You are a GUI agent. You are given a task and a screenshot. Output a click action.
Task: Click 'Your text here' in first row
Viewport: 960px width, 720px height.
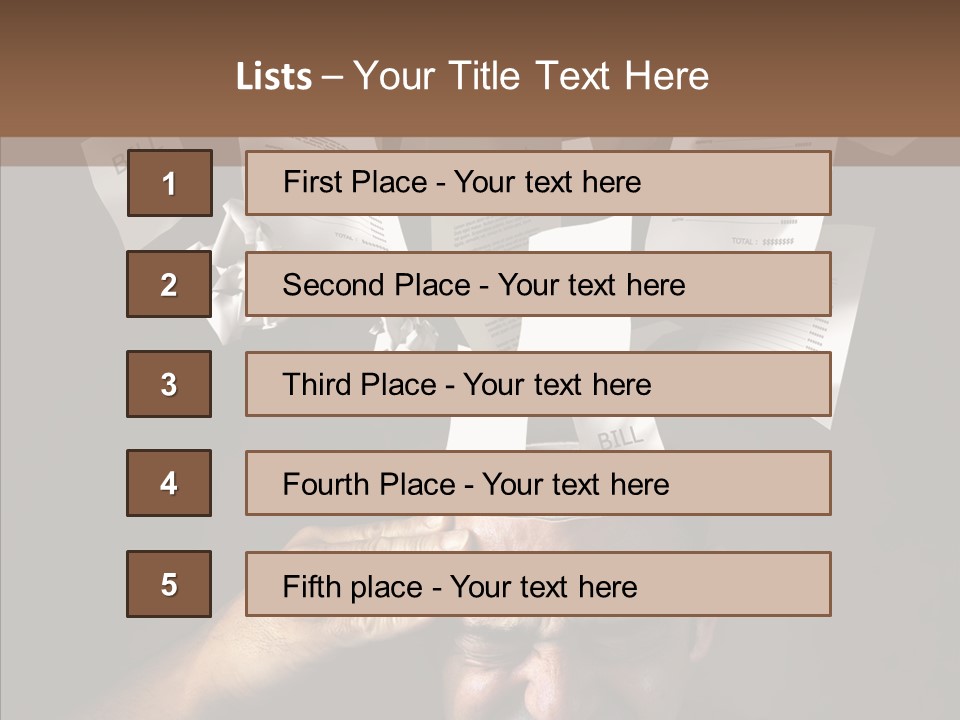tap(547, 182)
